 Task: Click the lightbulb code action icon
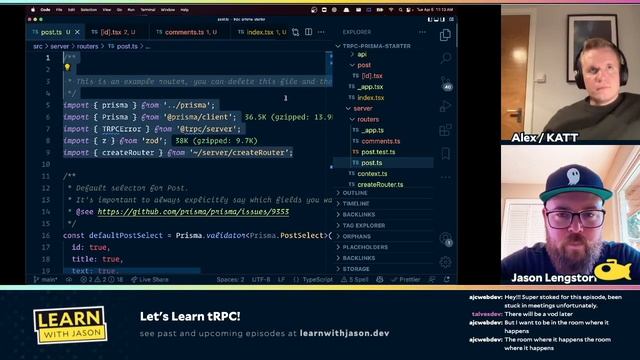tap(67, 68)
